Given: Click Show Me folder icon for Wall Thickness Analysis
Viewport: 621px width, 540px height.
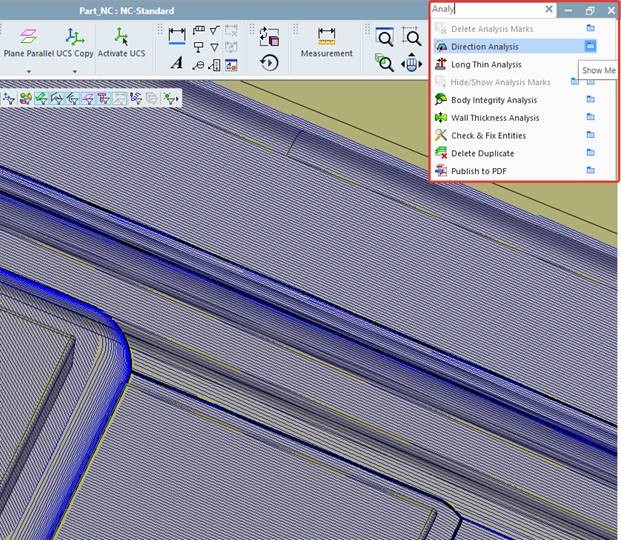Looking at the screenshot, I should [x=591, y=117].
